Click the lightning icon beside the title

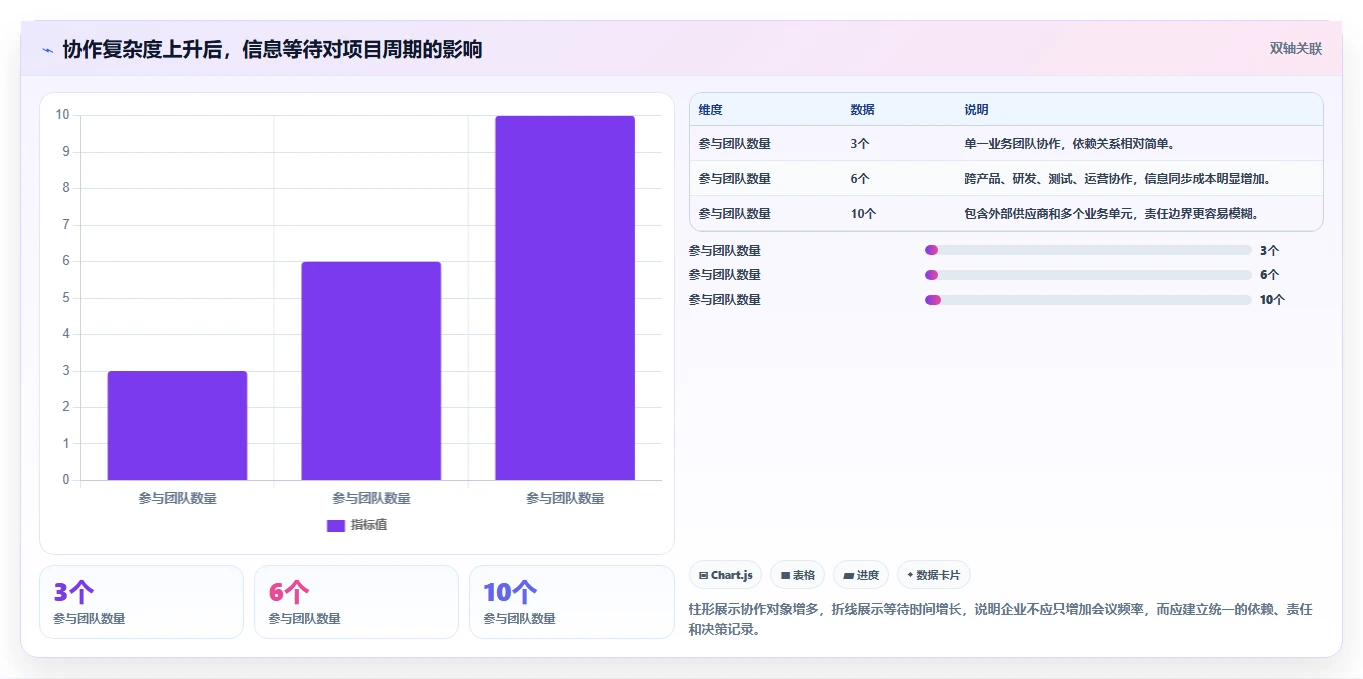pyautogui.click(x=47, y=49)
